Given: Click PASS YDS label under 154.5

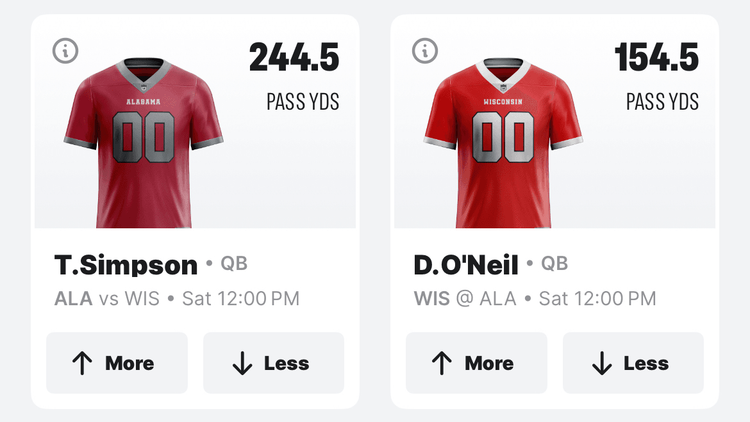Looking at the screenshot, I should click(662, 101).
